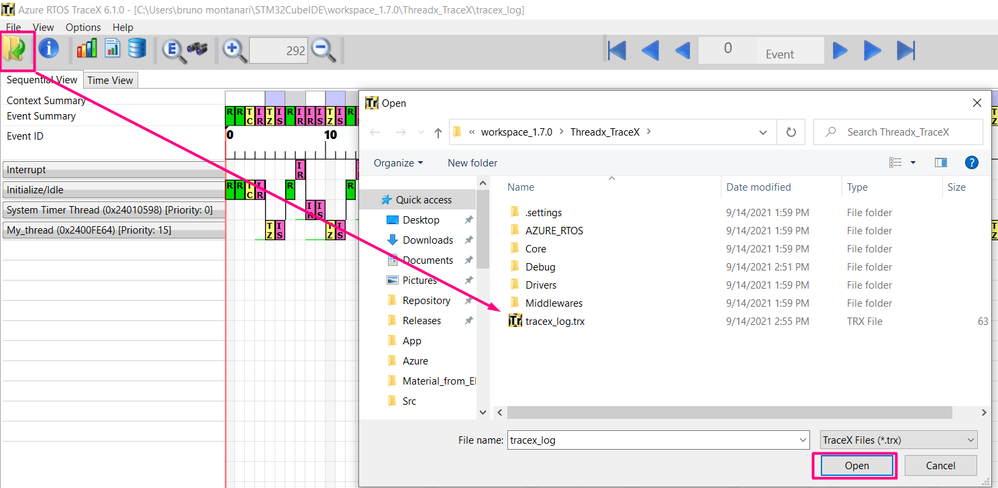Click the zoom value field showing 292
The image size is (998, 488).
pos(279,50)
